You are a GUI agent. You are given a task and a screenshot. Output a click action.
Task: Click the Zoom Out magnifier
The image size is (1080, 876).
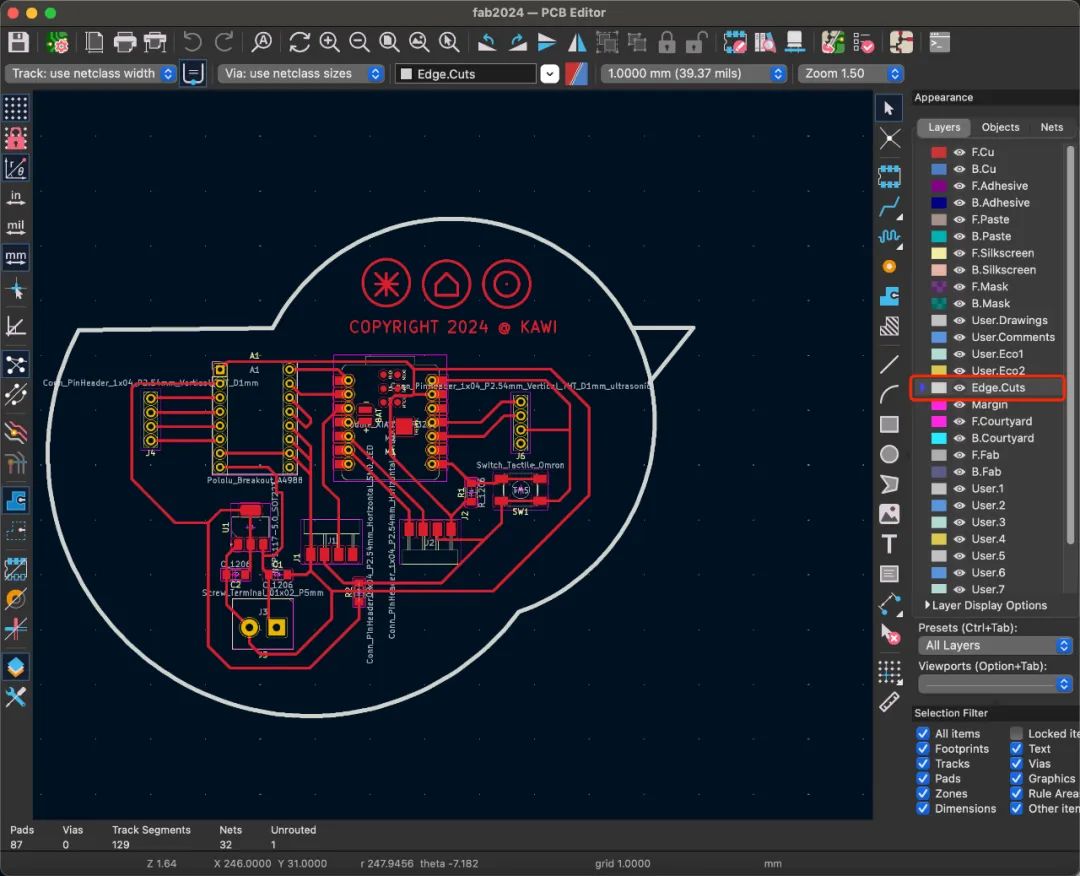[360, 43]
